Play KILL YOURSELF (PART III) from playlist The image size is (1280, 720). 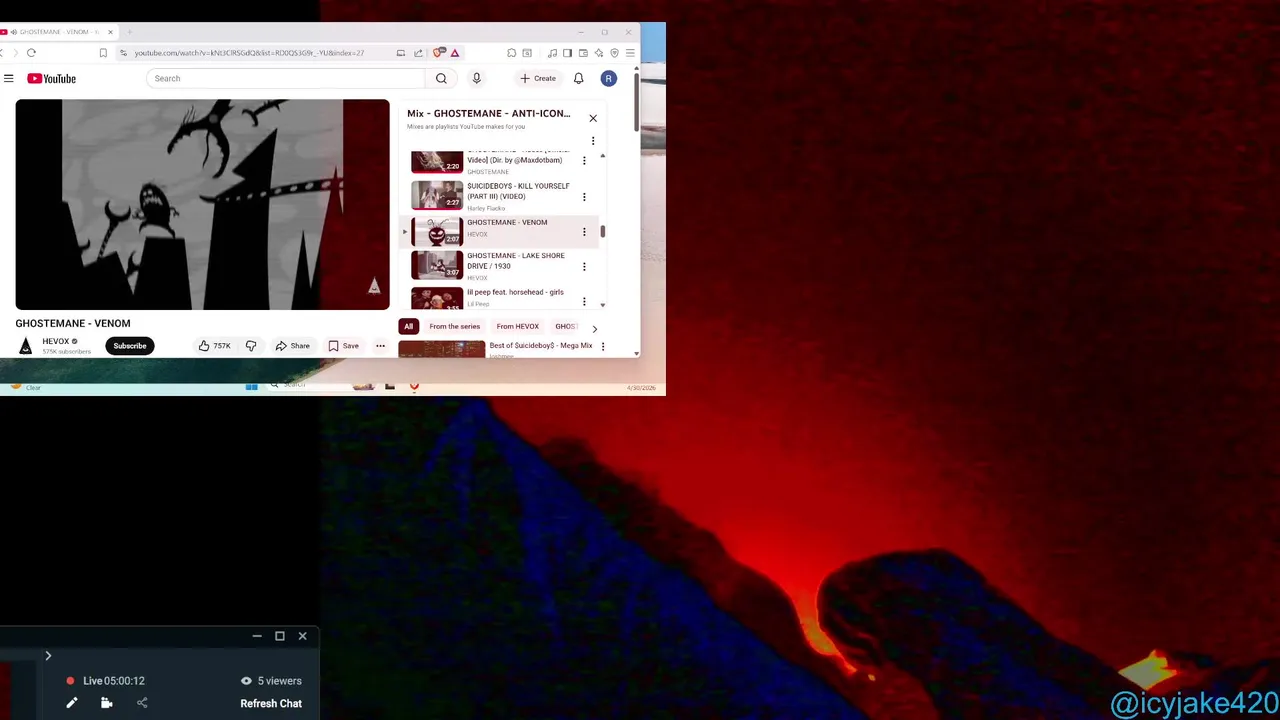click(x=518, y=191)
